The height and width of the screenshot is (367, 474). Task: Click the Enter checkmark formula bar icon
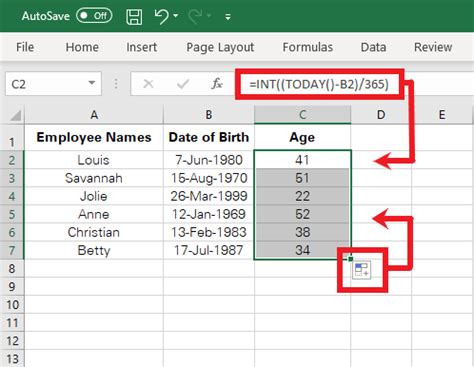183,84
